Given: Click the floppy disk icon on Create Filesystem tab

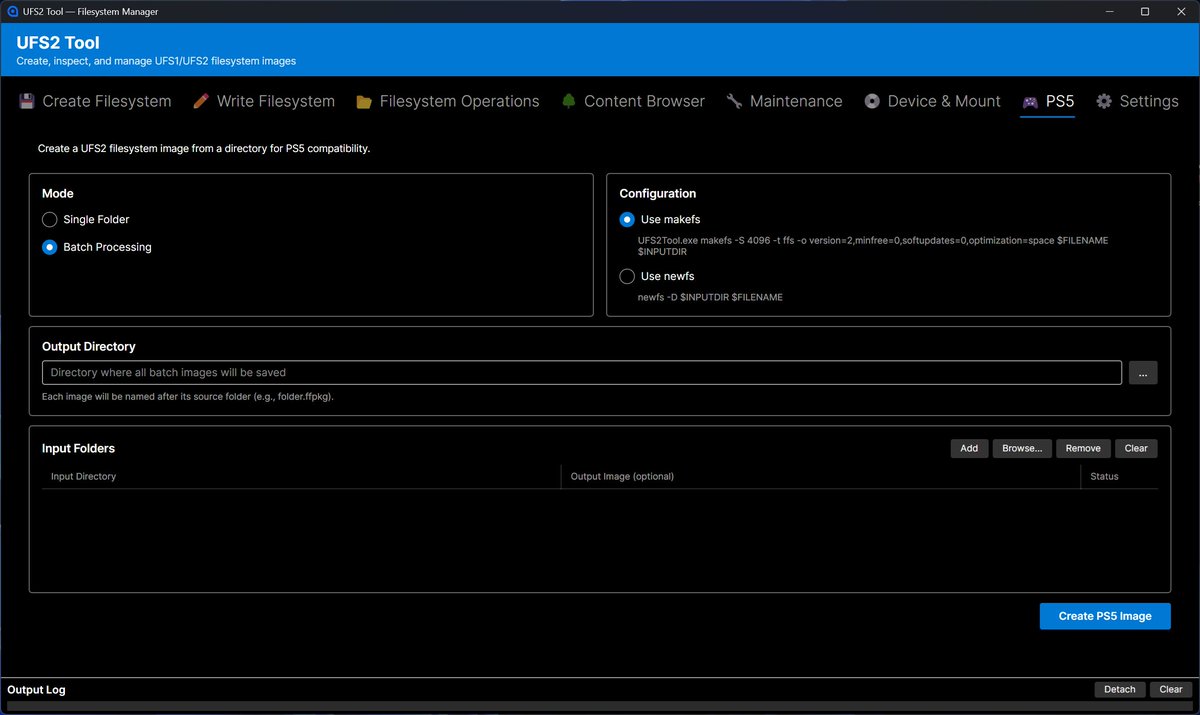Looking at the screenshot, I should click(x=27, y=101).
